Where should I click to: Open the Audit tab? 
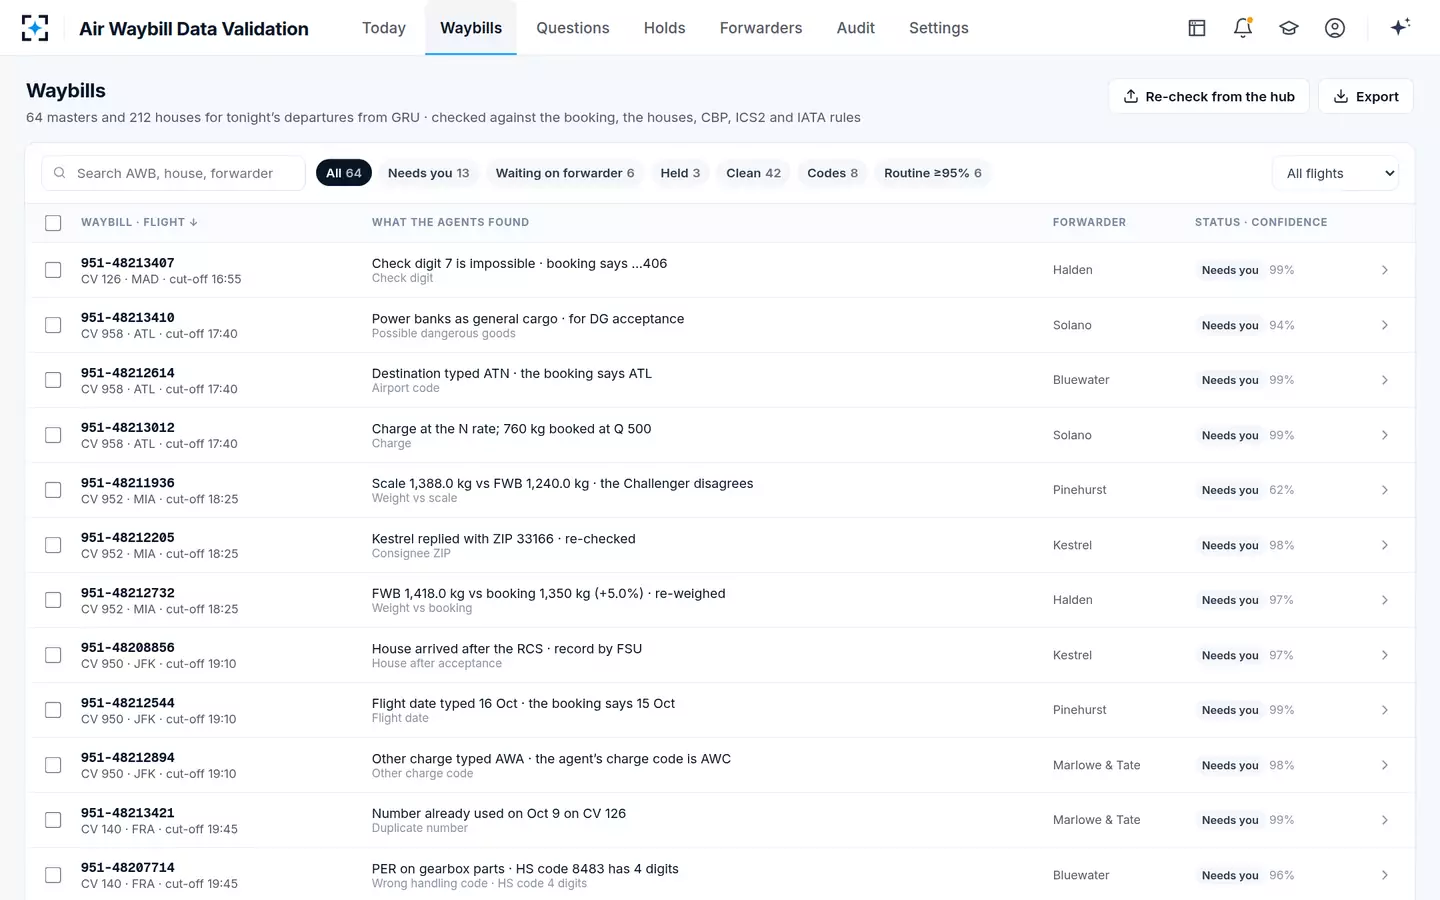[856, 28]
